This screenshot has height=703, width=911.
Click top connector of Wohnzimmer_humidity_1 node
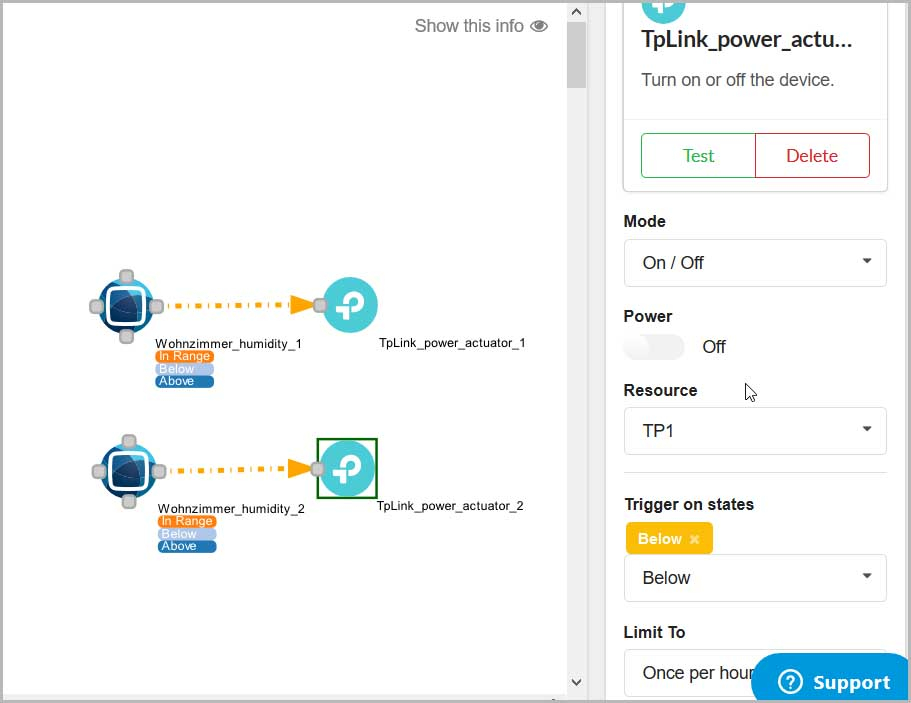[126, 276]
